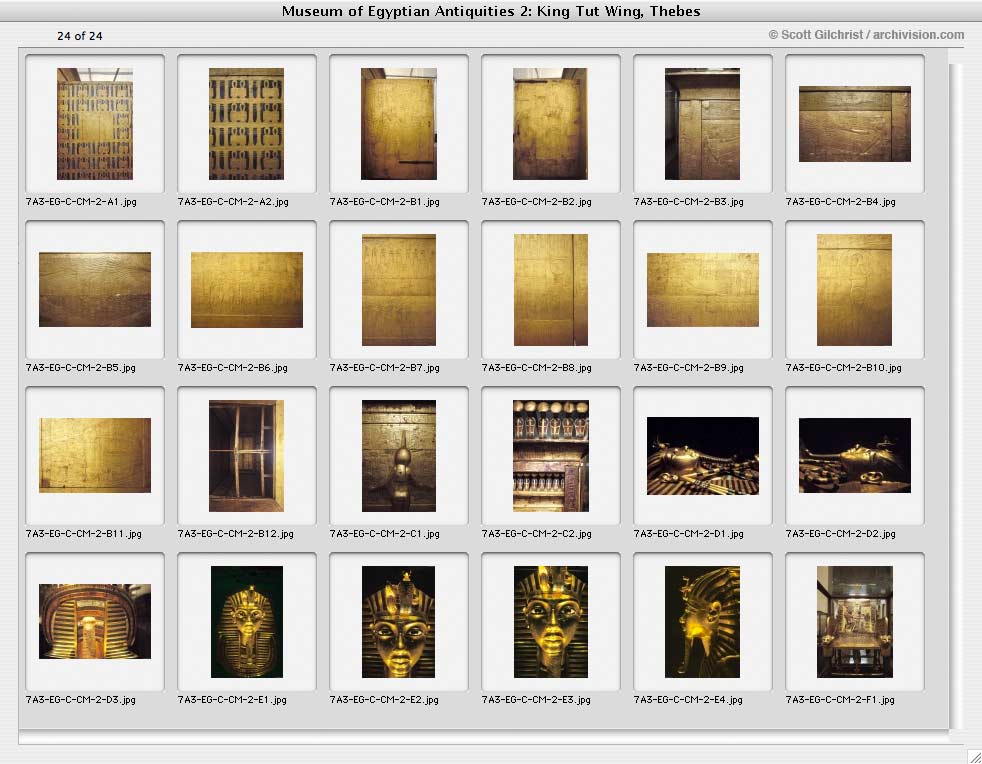
Task: View the 7A3-EG-C-CM-2-E3.jpg mask thumbnail
Action: click(x=550, y=622)
